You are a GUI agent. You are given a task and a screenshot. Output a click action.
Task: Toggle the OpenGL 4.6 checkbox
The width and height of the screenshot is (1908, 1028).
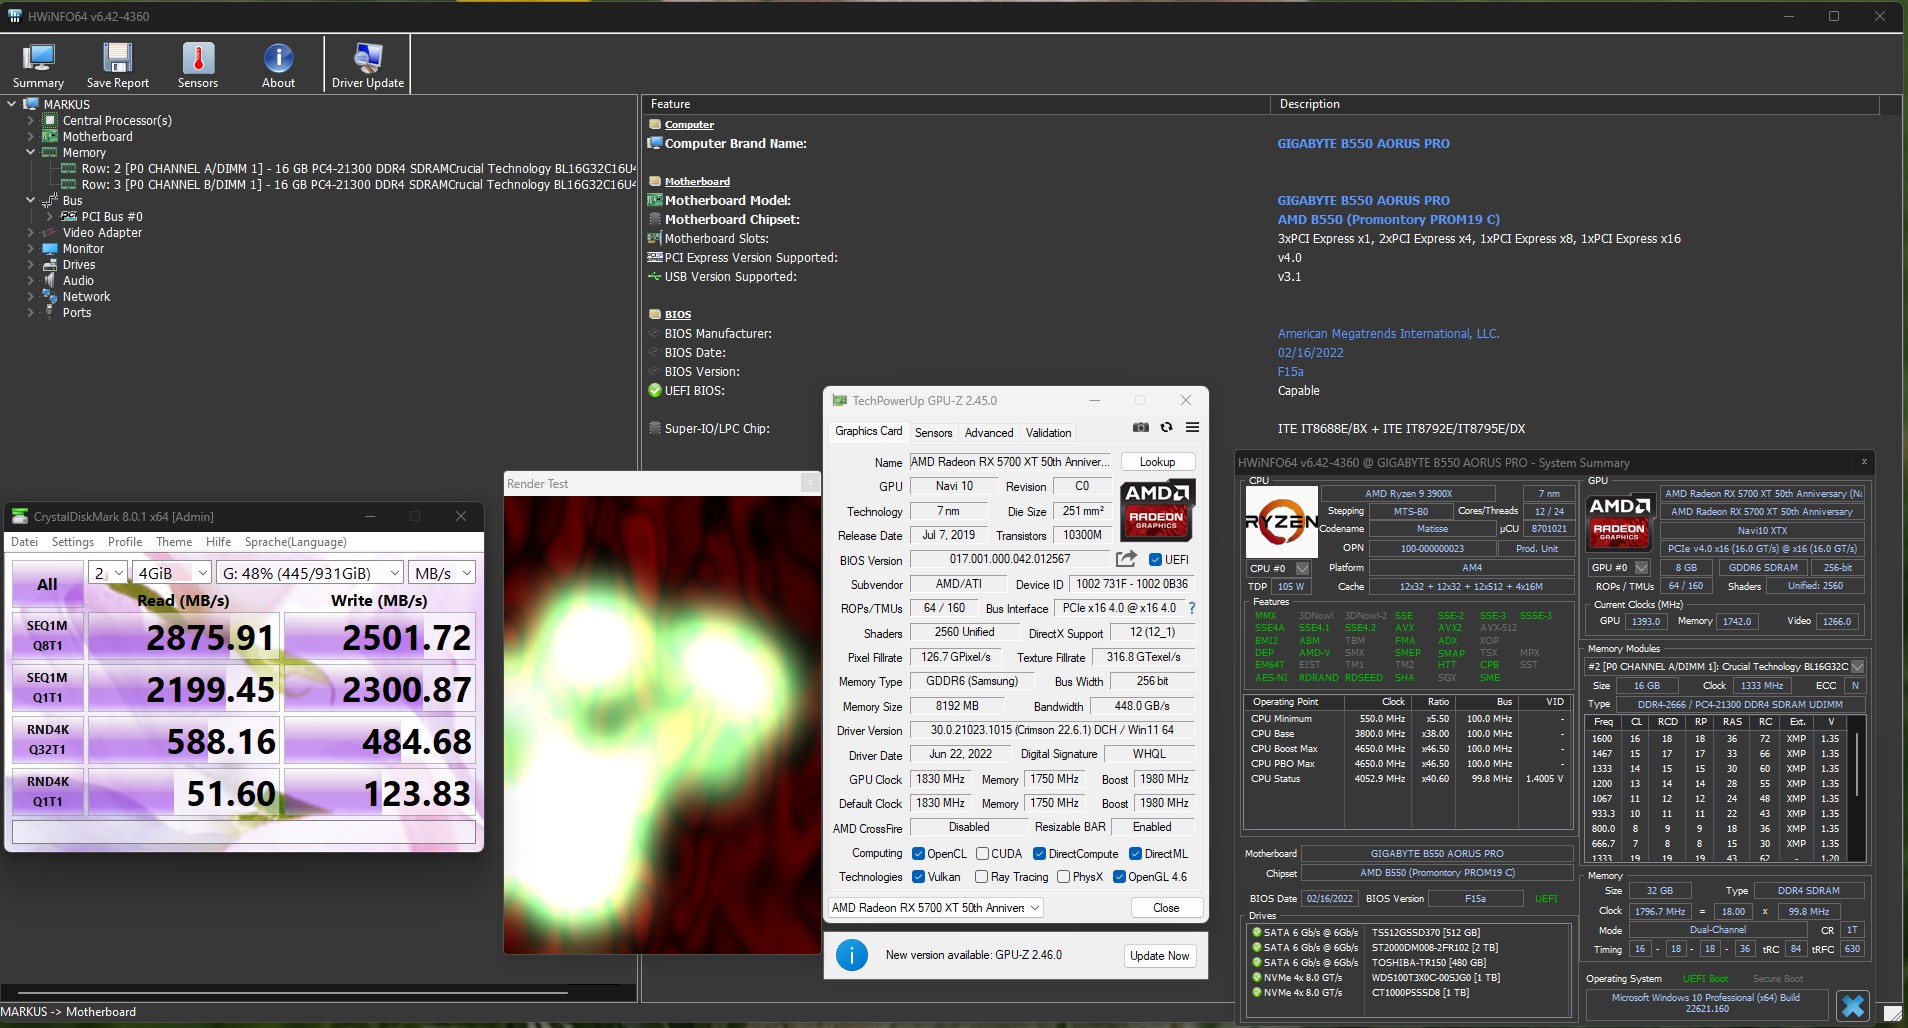(1119, 877)
